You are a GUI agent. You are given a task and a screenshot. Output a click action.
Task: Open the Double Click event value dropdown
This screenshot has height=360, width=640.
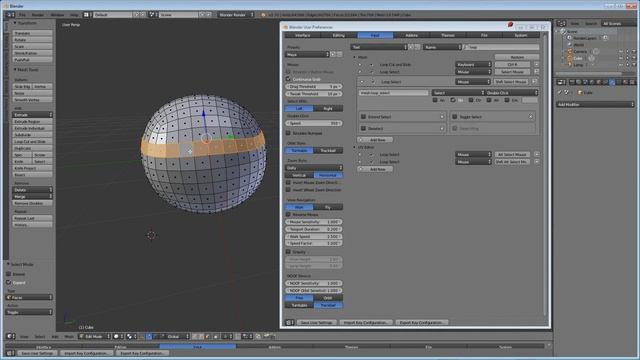tap(511, 93)
